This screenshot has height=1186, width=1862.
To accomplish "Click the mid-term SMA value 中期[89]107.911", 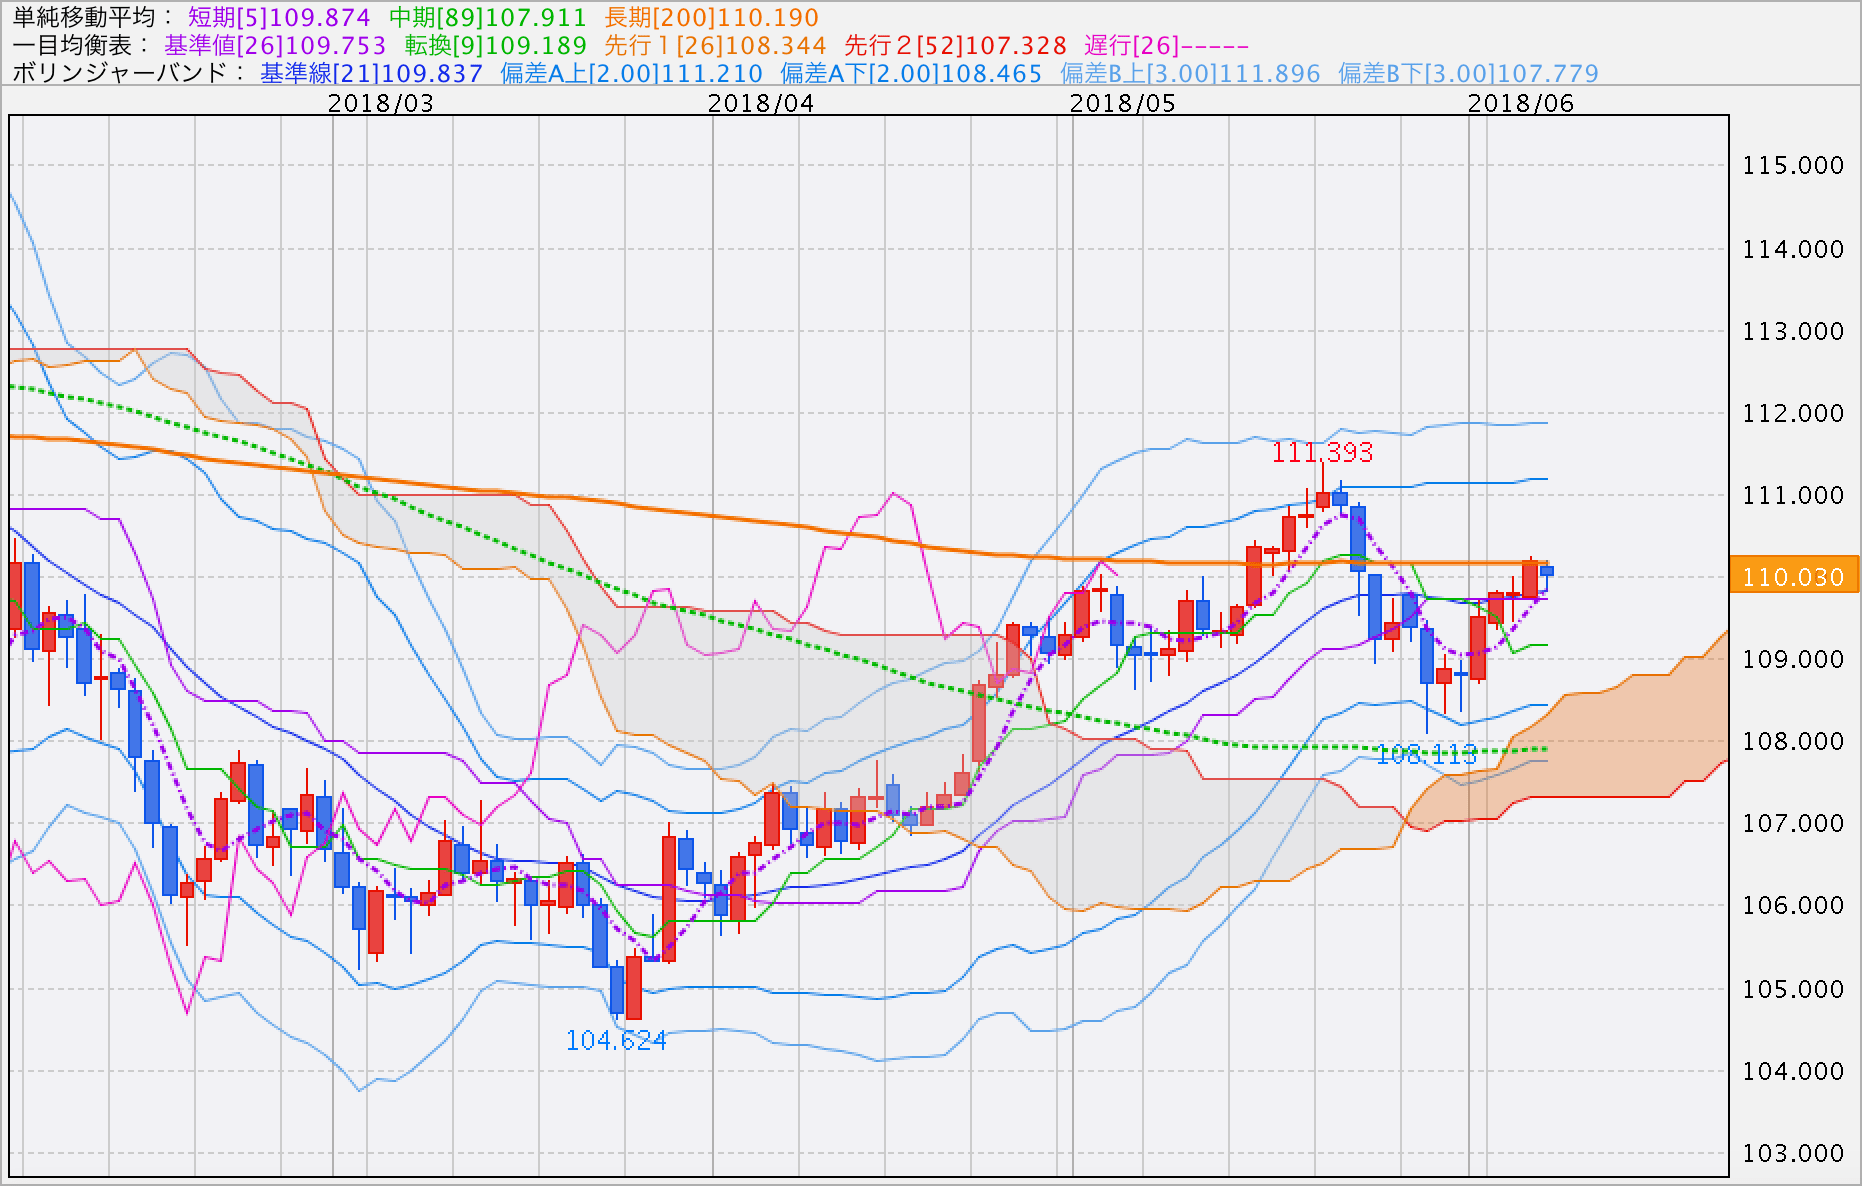I will (x=487, y=17).
